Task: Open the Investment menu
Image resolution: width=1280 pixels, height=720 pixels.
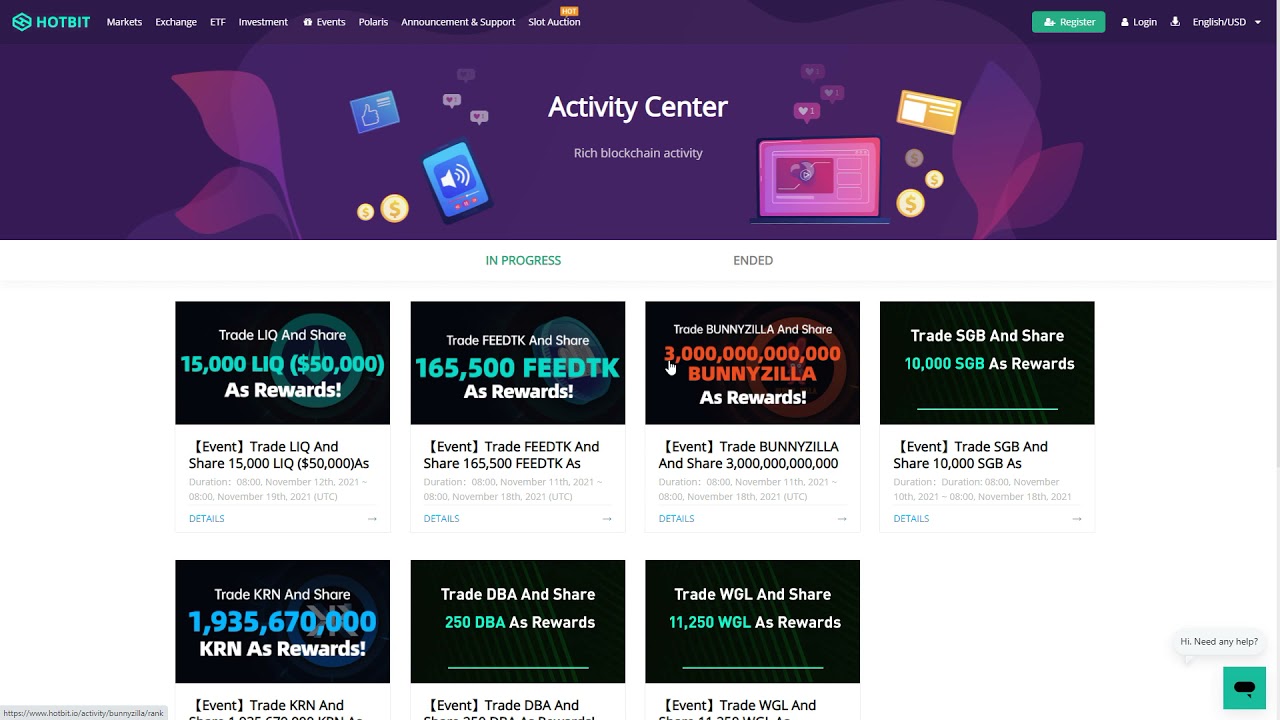Action: (263, 22)
